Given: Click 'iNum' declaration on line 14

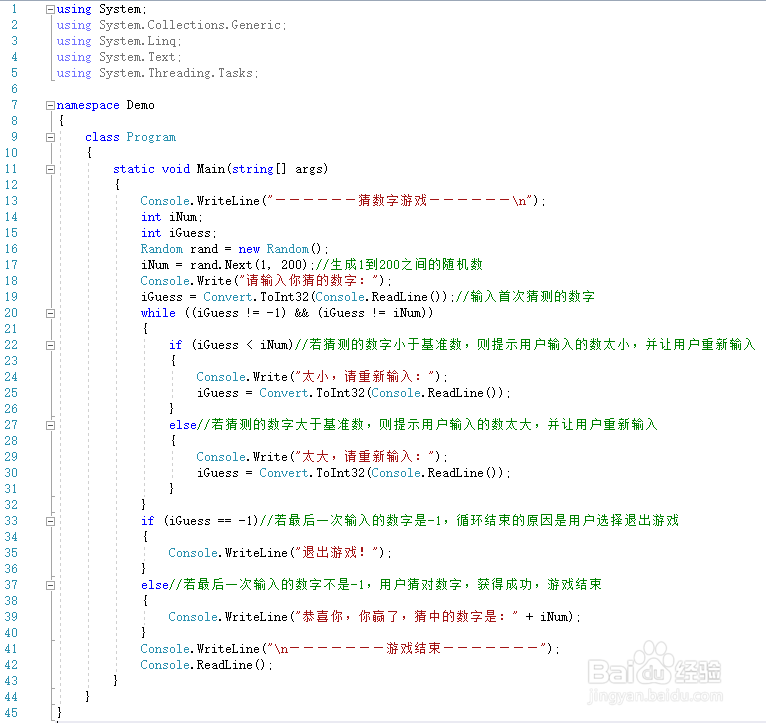Looking at the screenshot, I should pos(183,217).
